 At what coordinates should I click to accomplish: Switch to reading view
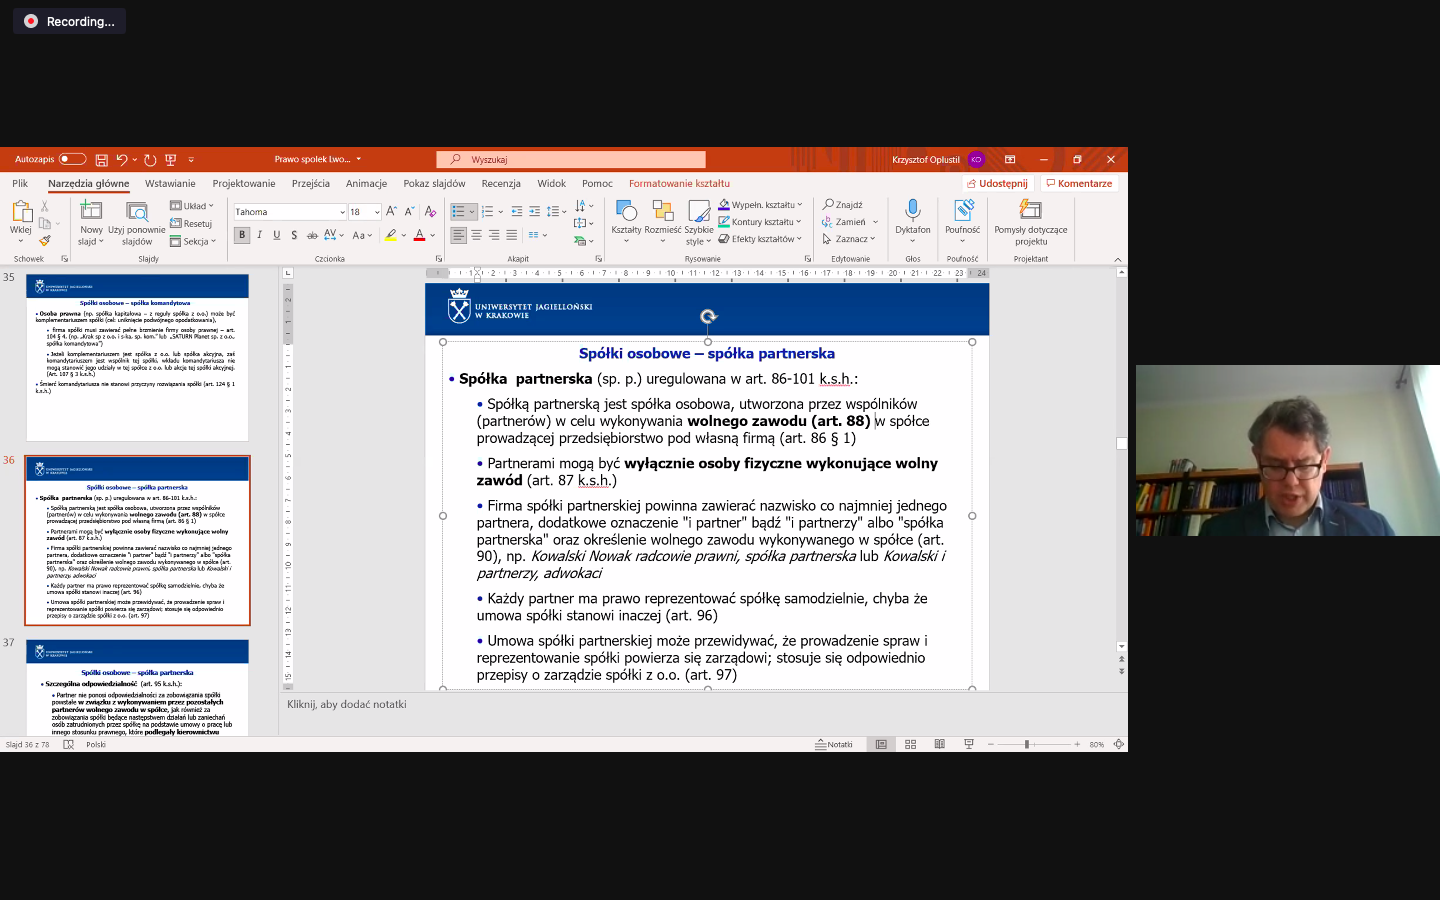pos(939,744)
